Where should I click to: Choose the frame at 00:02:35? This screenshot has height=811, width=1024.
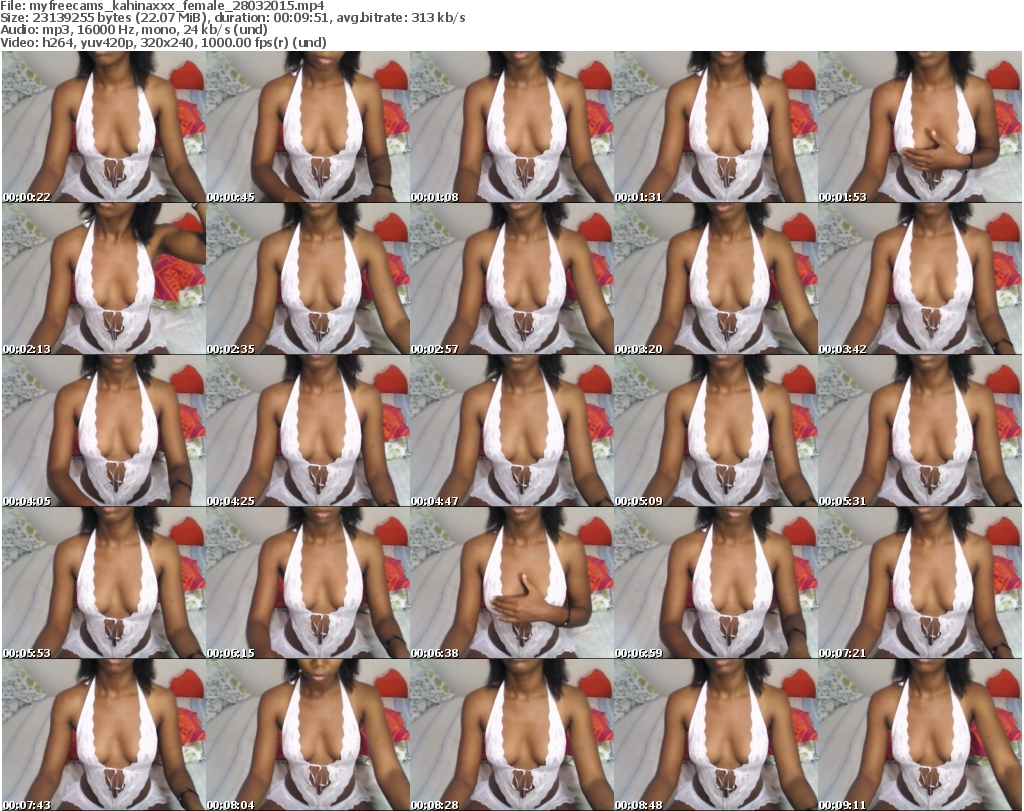point(308,279)
